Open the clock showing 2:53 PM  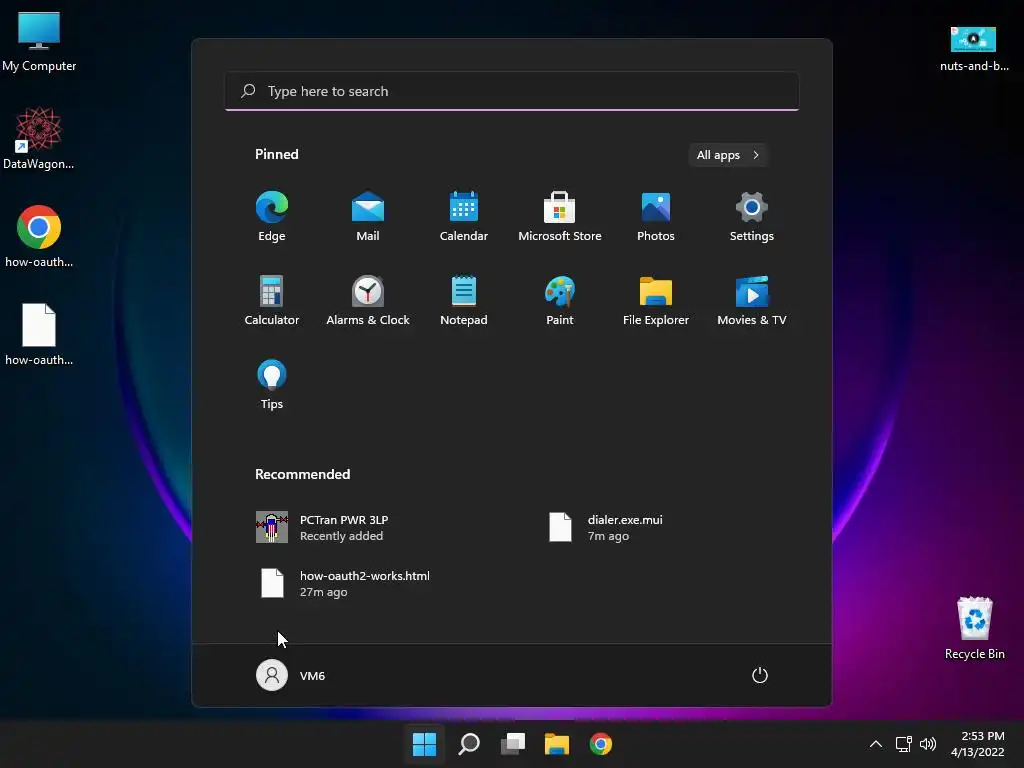(x=978, y=744)
